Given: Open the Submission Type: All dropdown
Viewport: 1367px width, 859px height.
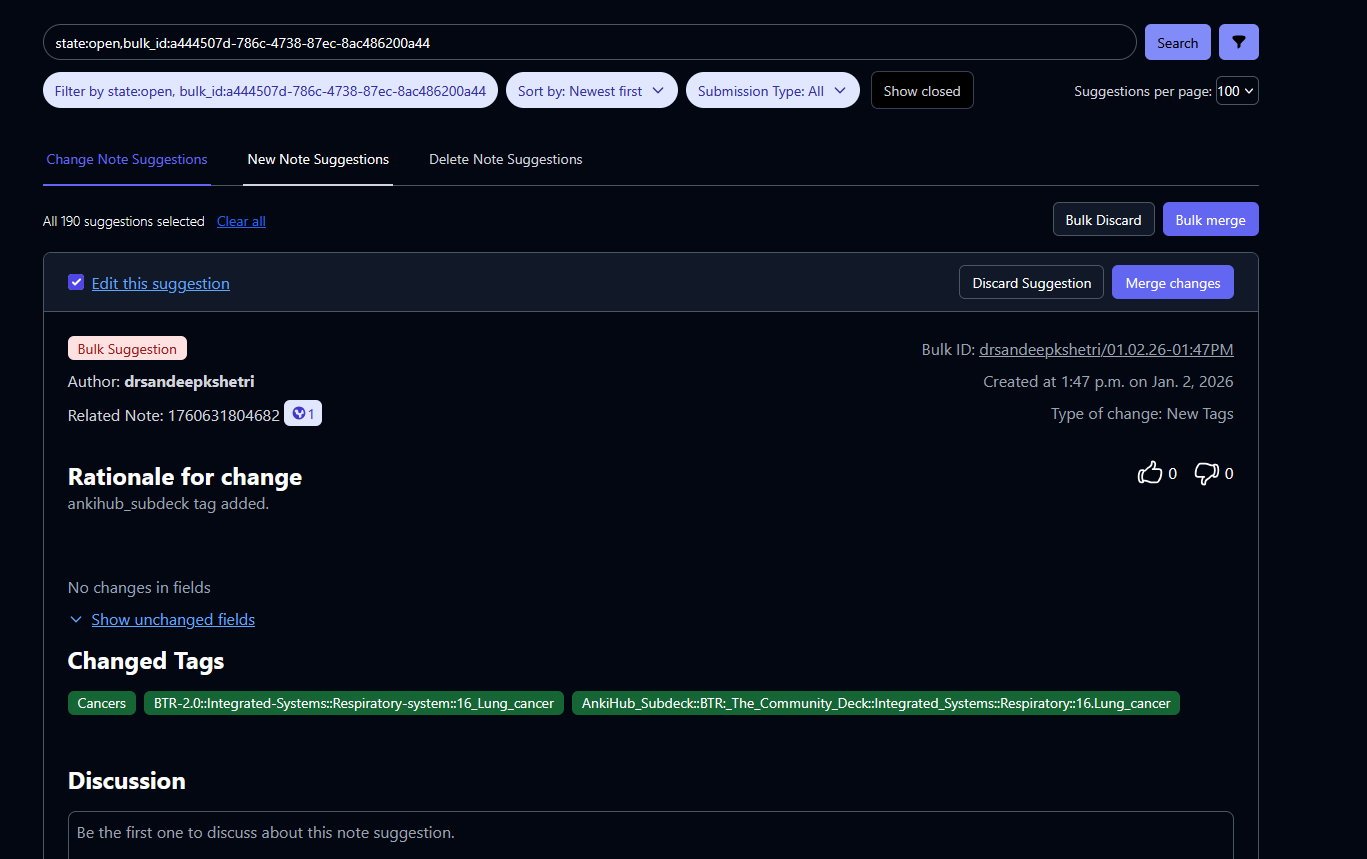Looking at the screenshot, I should pos(771,91).
